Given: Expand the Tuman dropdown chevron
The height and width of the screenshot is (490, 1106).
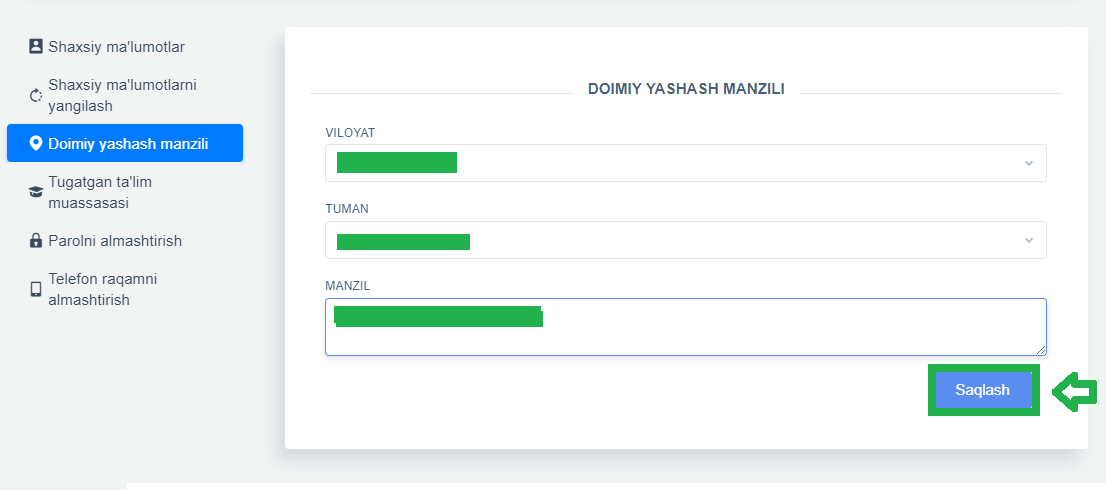Looking at the screenshot, I should pyautogui.click(x=1028, y=240).
